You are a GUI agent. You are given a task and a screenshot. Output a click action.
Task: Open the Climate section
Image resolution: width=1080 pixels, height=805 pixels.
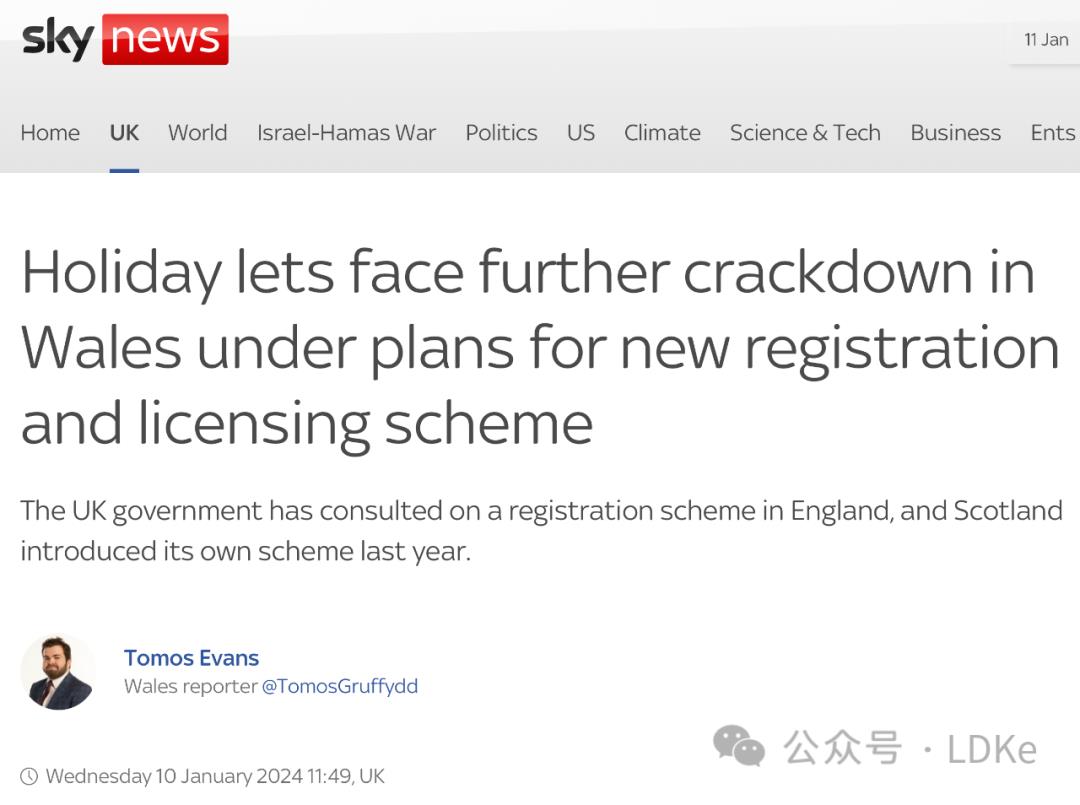tap(662, 133)
